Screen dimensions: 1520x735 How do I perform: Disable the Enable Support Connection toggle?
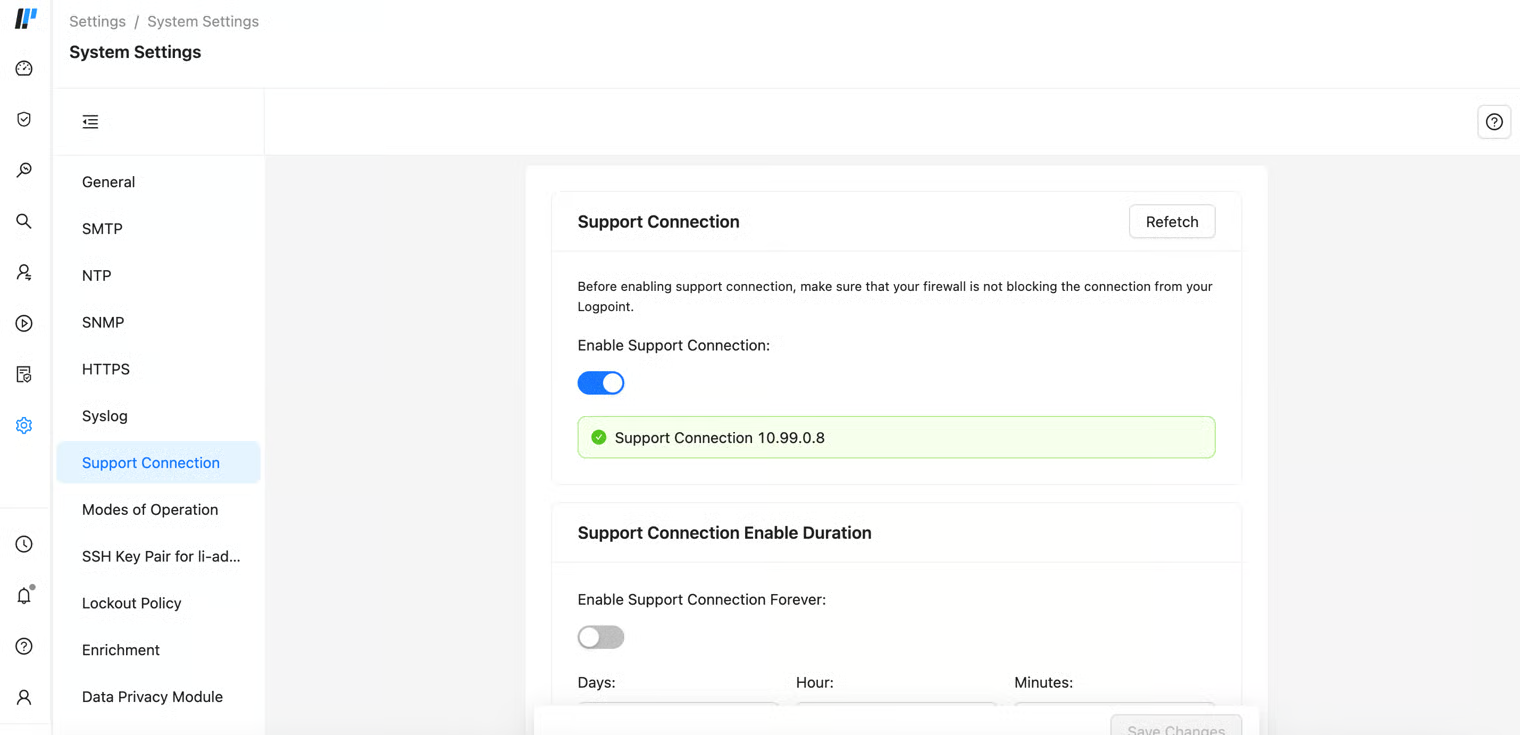601,383
